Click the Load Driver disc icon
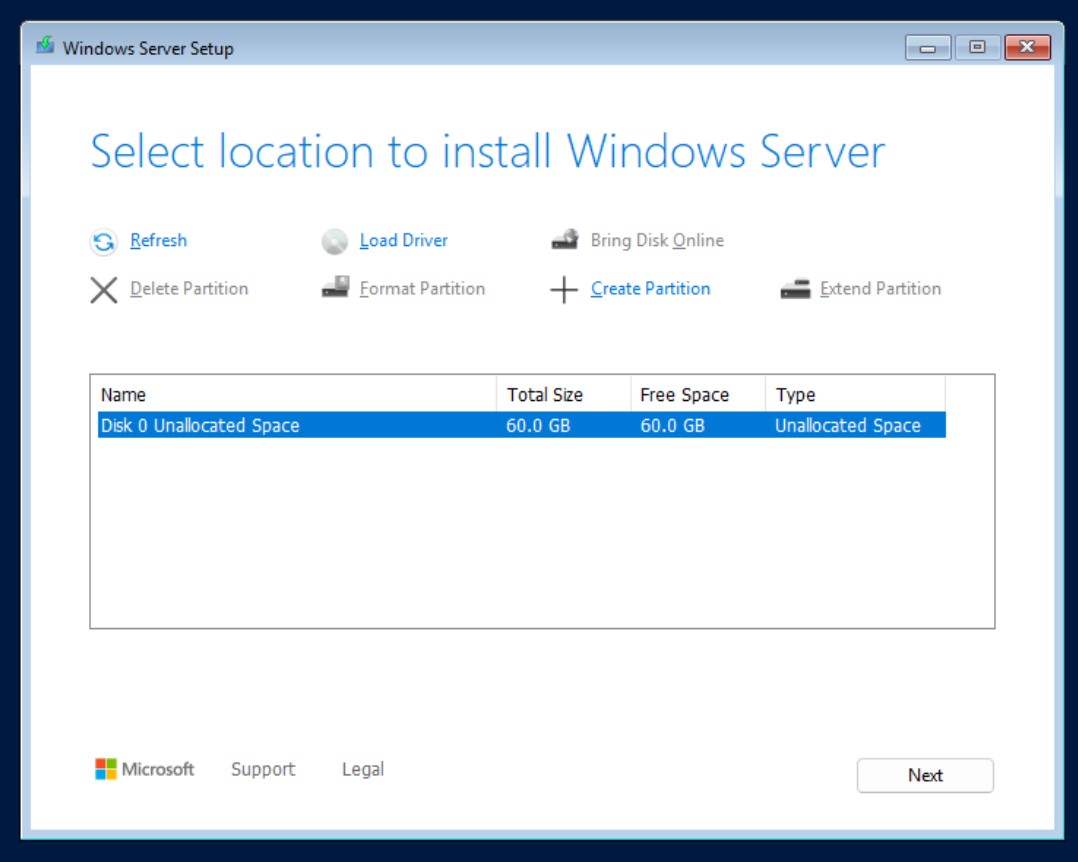Viewport: 1078px width, 862px height. tap(334, 242)
